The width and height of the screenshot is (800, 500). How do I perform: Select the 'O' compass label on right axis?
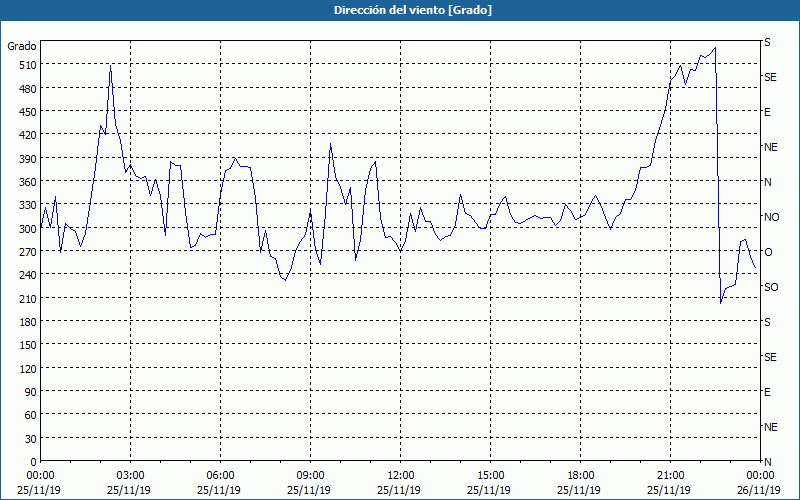pyautogui.click(x=768, y=252)
